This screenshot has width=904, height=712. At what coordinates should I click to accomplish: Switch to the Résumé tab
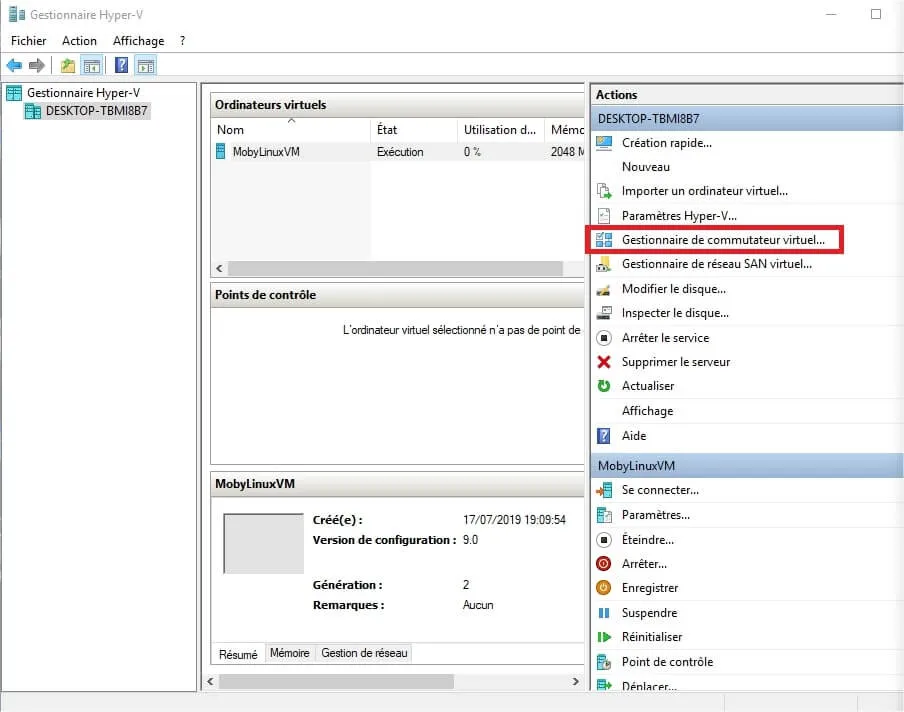tap(238, 654)
